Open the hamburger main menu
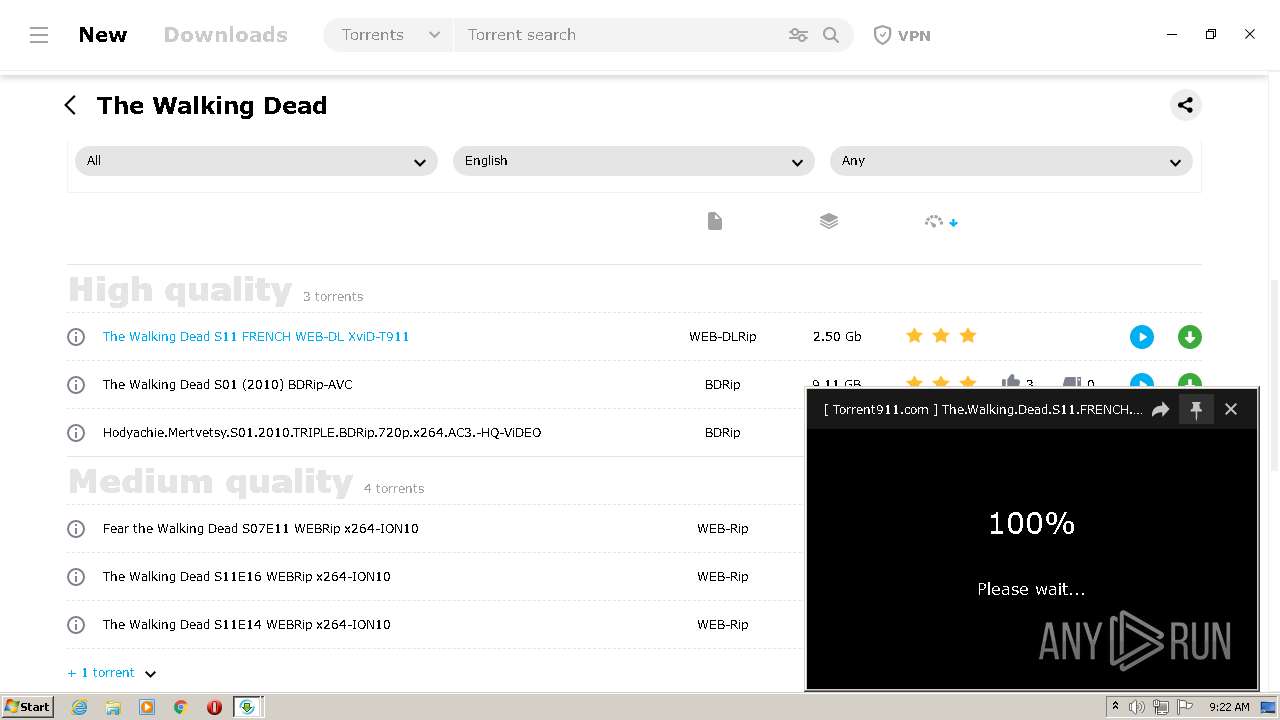Viewport: 1280px width, 720px height. pos(39,35)
